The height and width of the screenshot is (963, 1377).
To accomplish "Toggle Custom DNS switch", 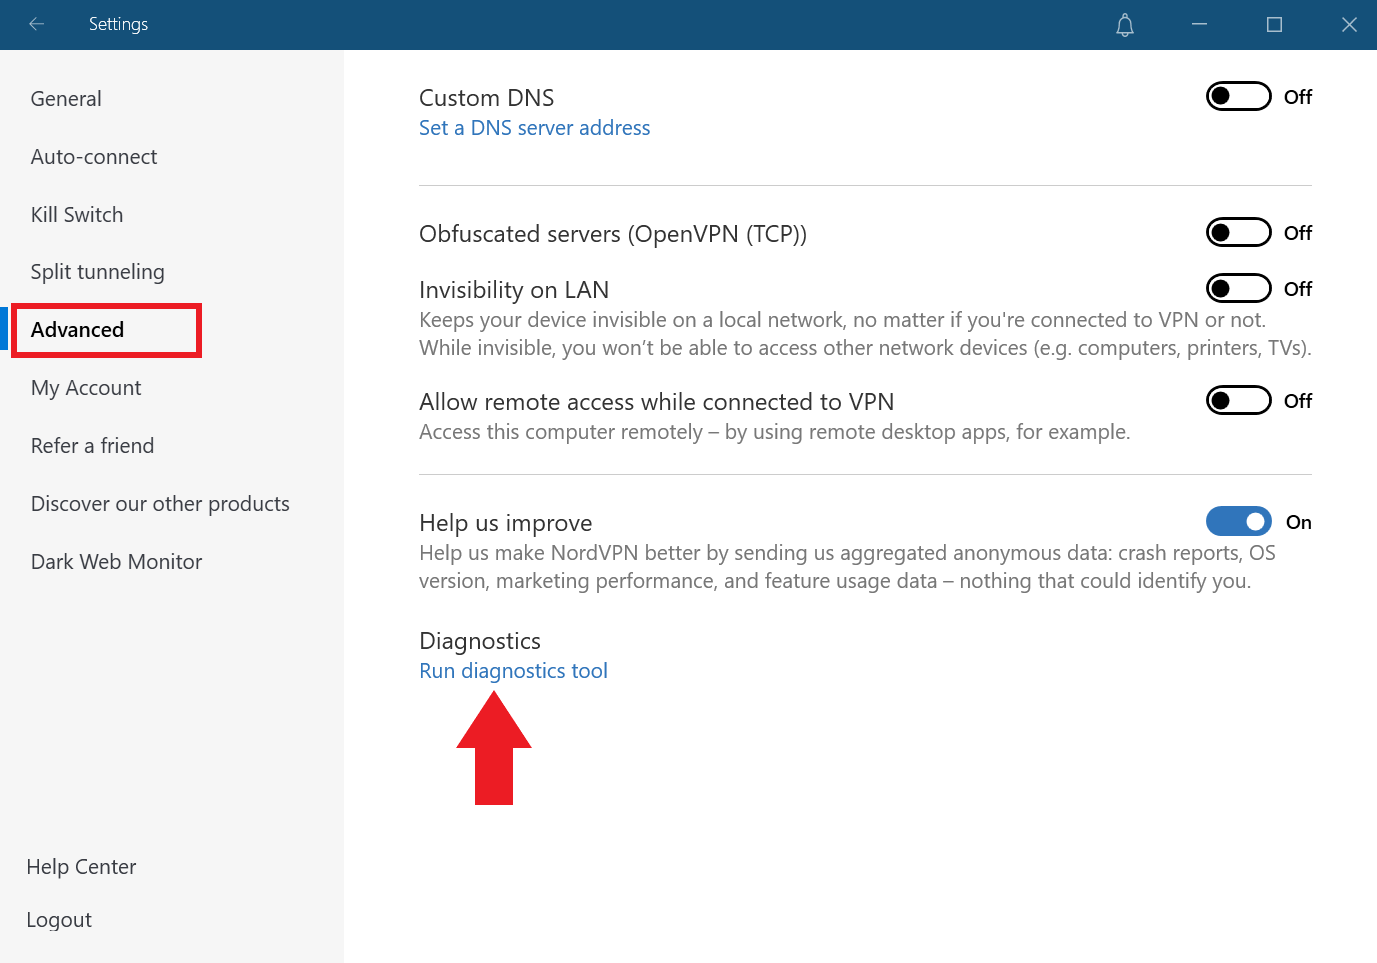I will [x=1238, y=97].
